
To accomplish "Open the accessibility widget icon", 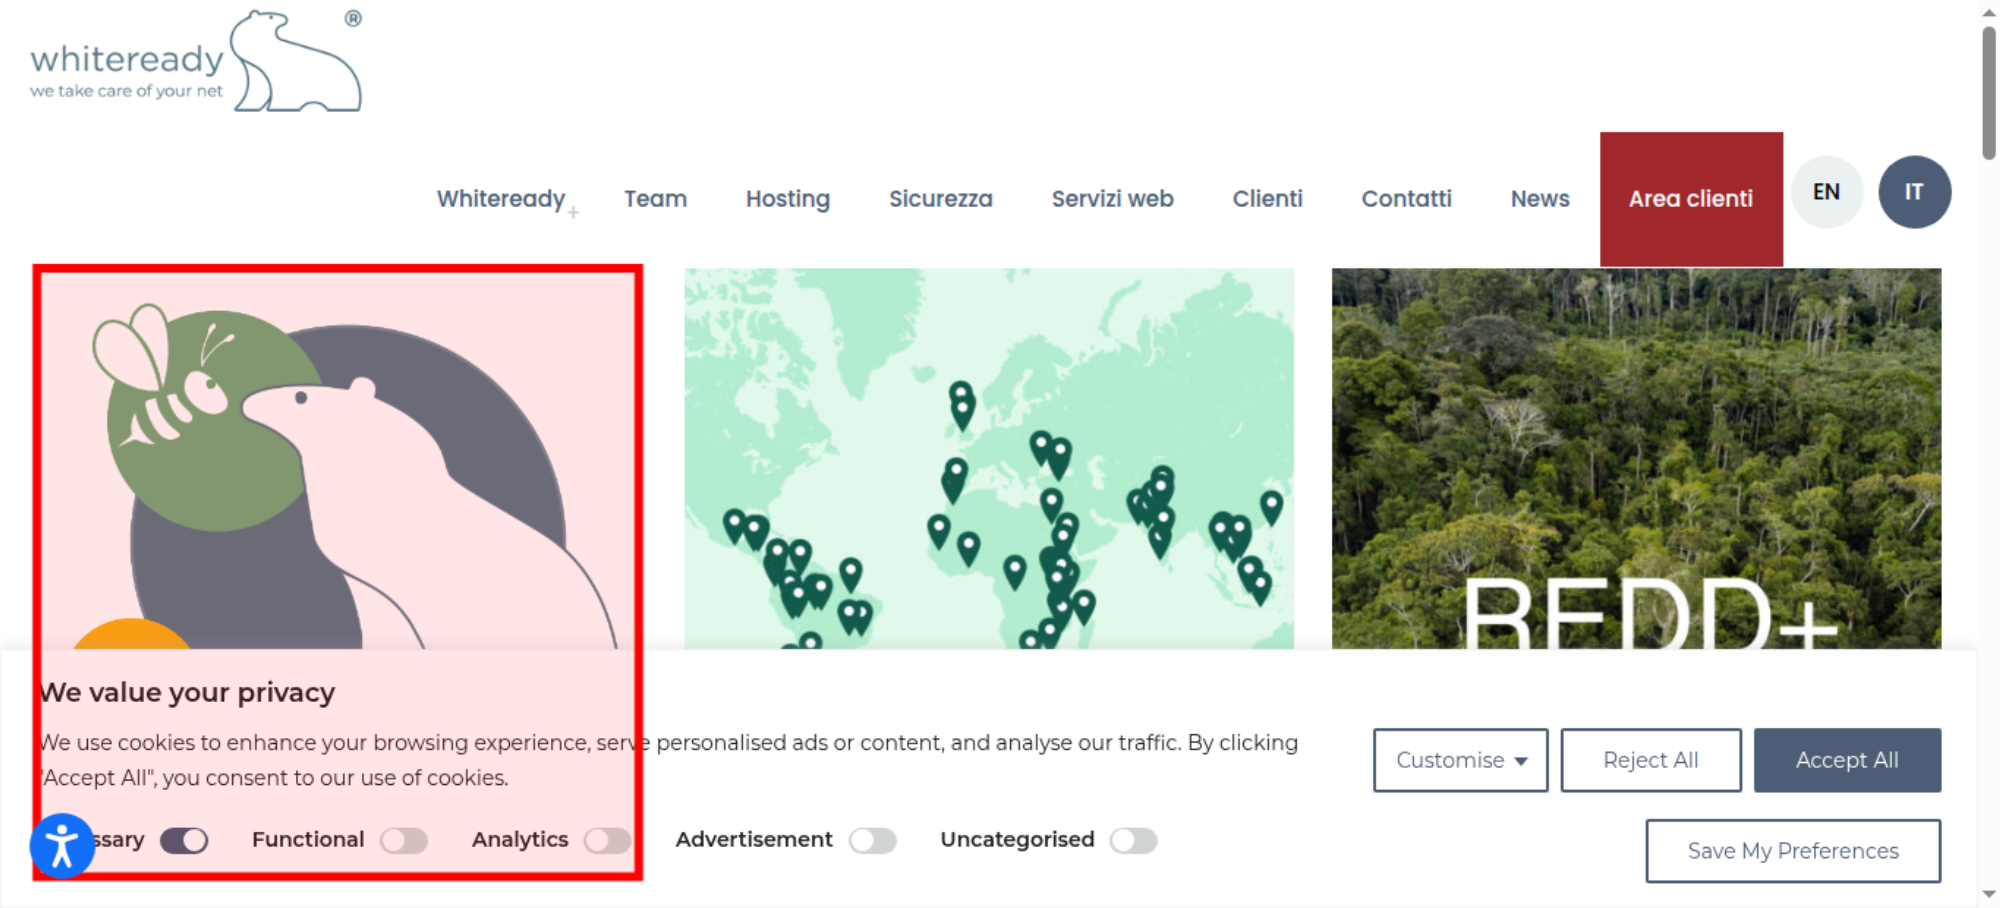I will (62, 846).
